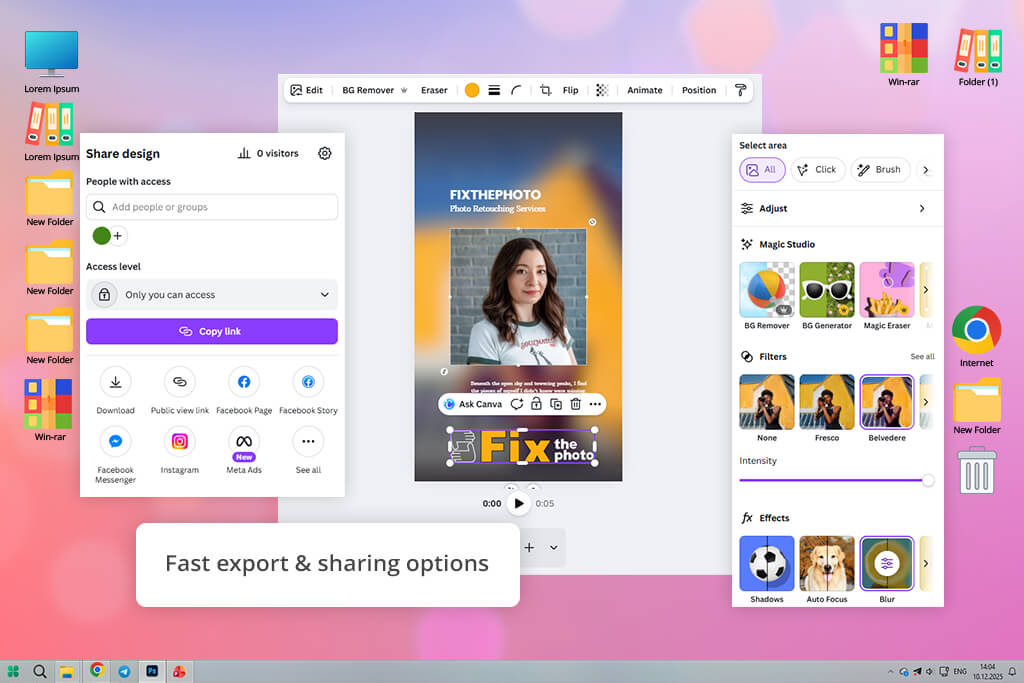The height and width of the screenshot is (683, 1024).
Task: Show more effects arrow
Action: click(x=925, y=564)
